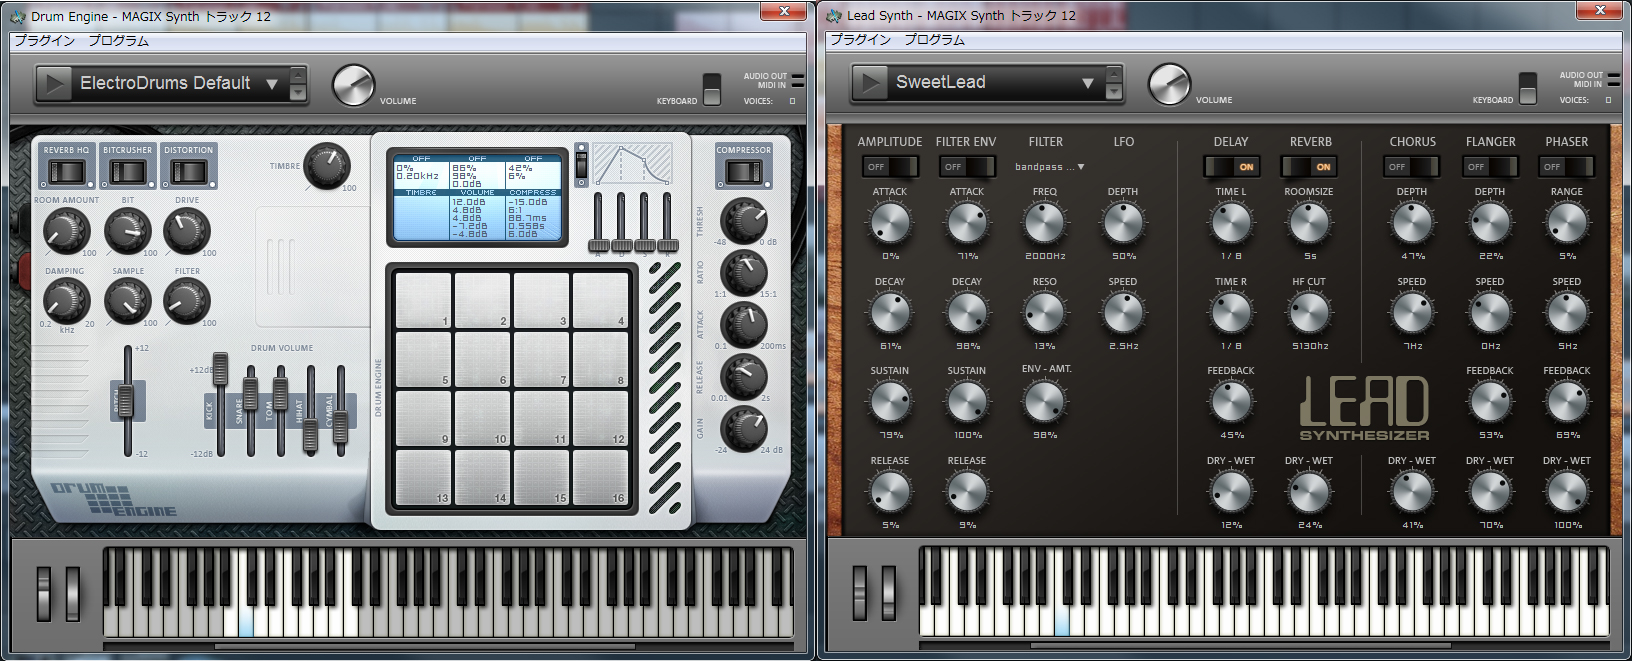Open the SweetLead preset dropdown
The height and width of the screenshot is (661, 1632).
(1087, 83)
